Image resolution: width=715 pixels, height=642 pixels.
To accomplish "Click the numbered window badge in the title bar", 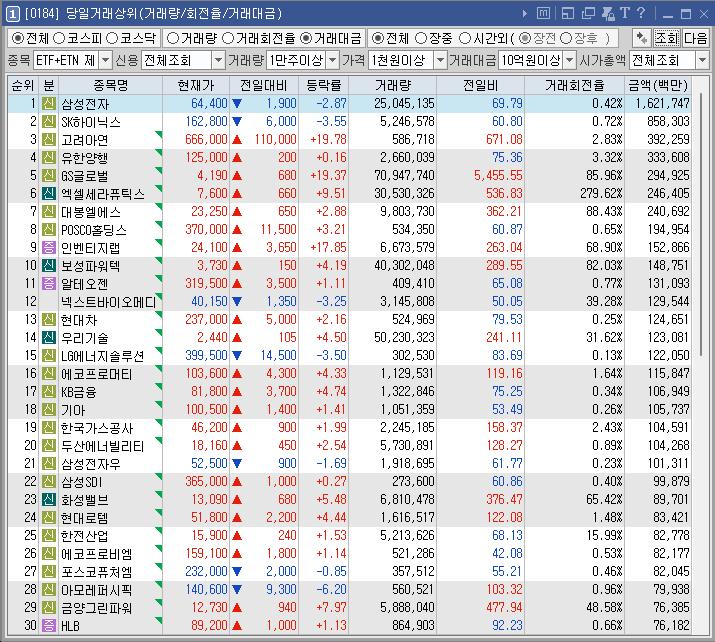I will tap(13, 14).
